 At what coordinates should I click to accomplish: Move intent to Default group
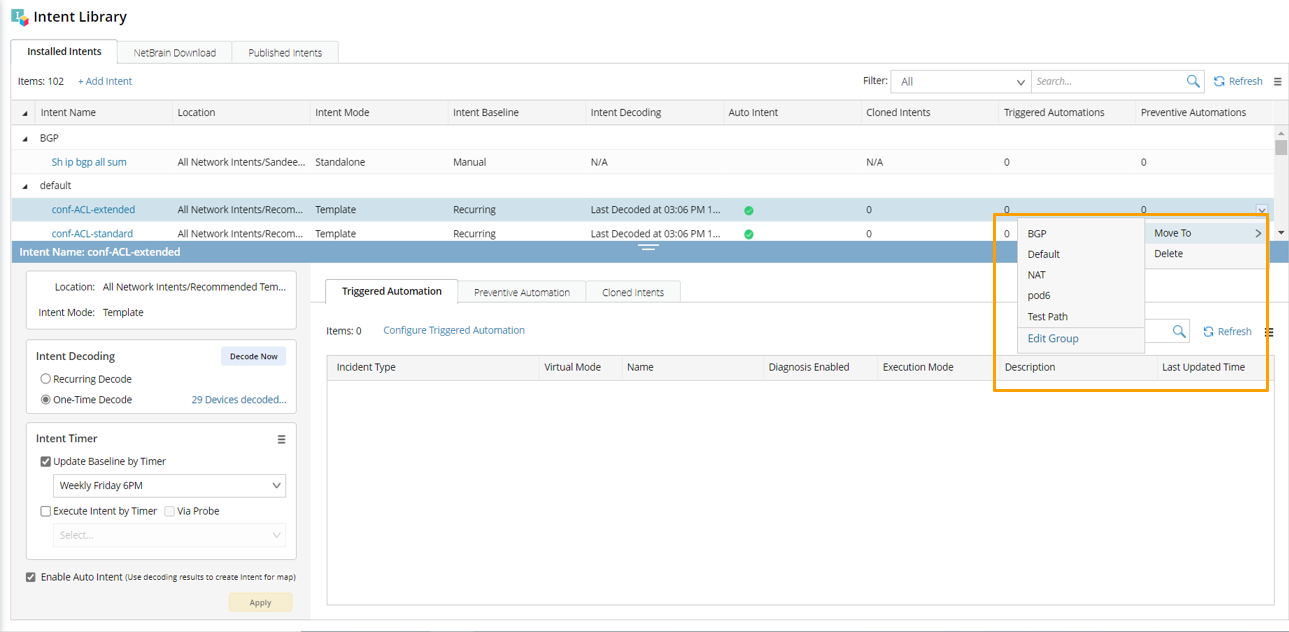pos(1080,254)
